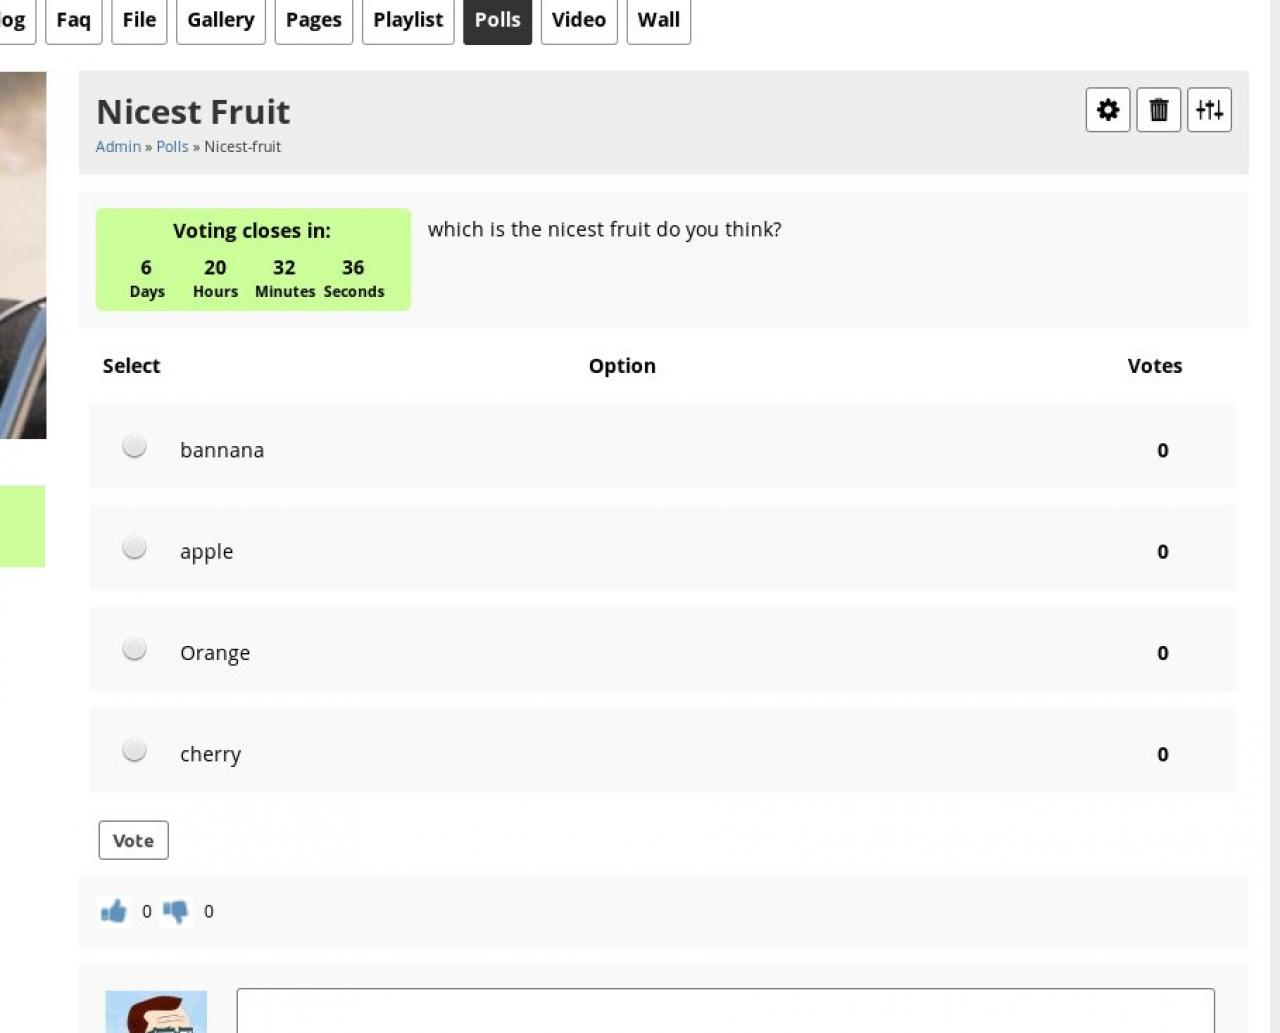Click the Votes column header
Viewport: 1280px width, 1033px height.
(x=1155, y=366)
